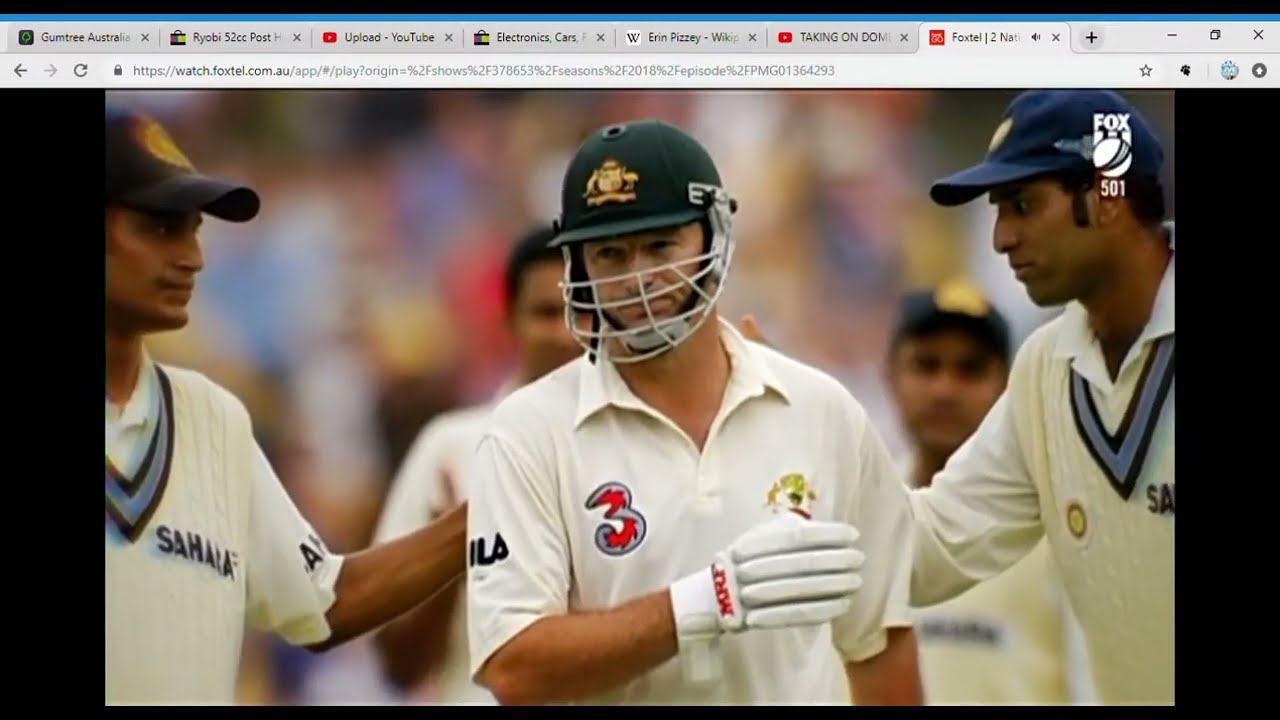Minimize the browser window
The height and width of the screenshot is (720, 1280).
click(x=1172, y=35)
